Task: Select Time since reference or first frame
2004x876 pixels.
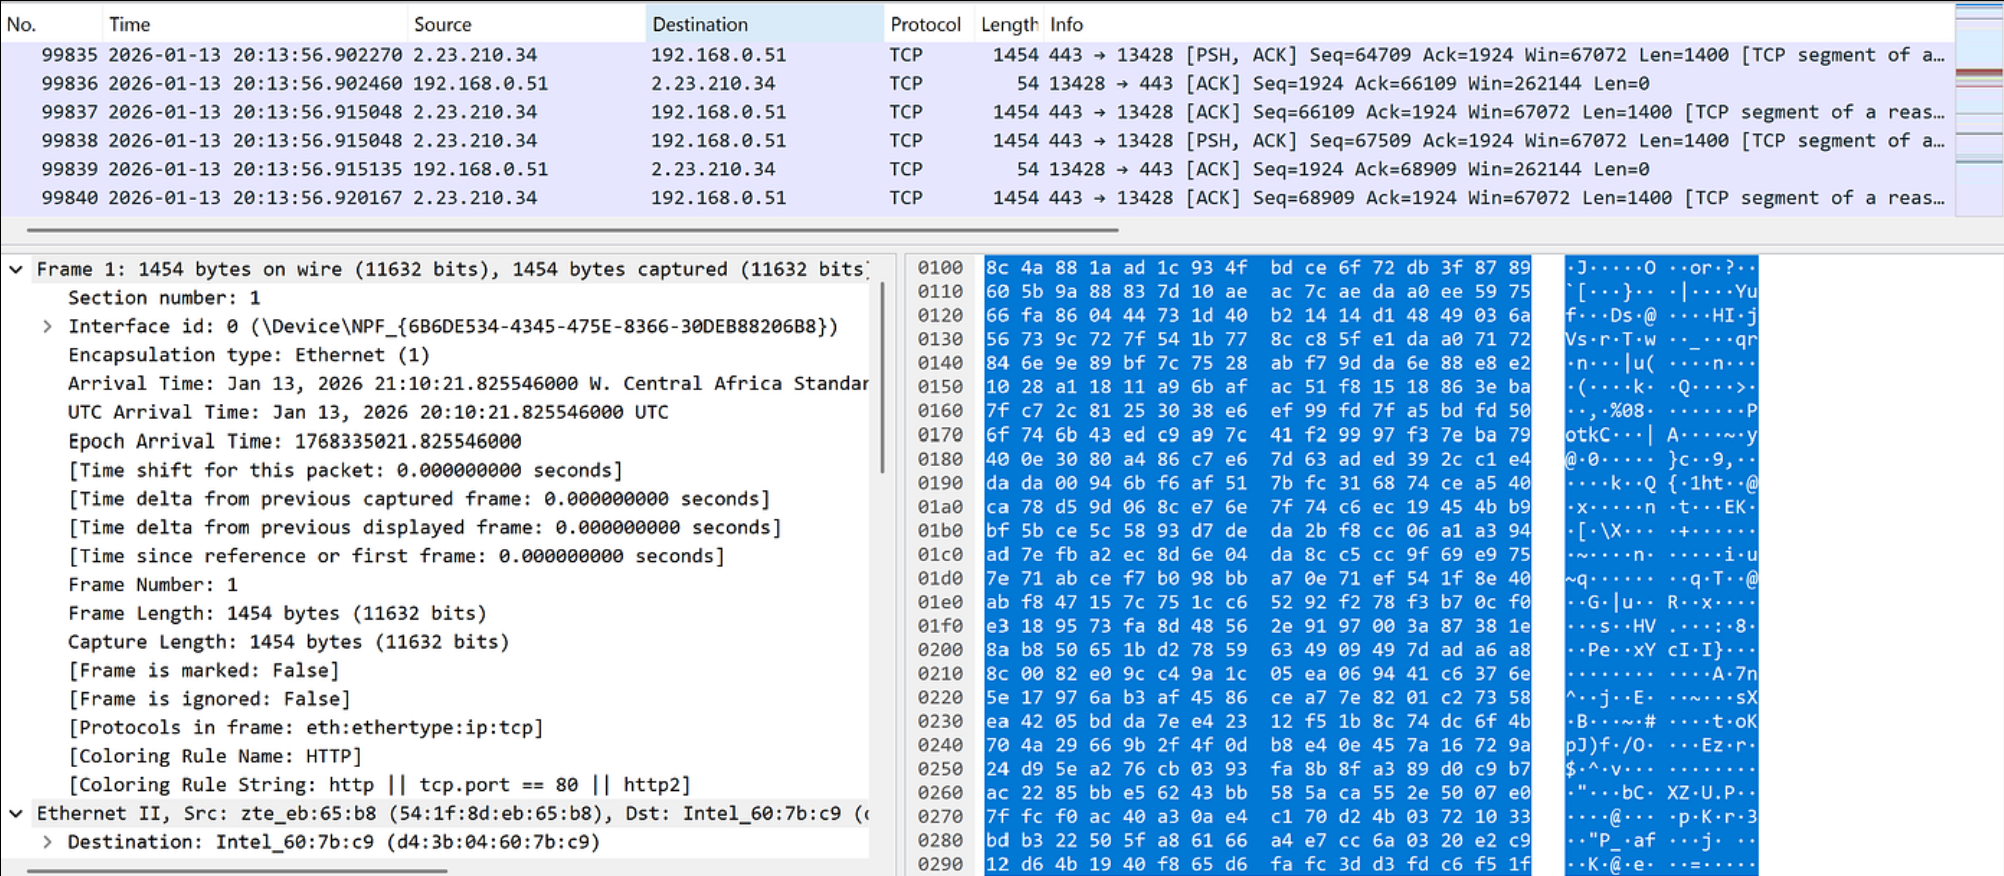Action: pos(396,556)
